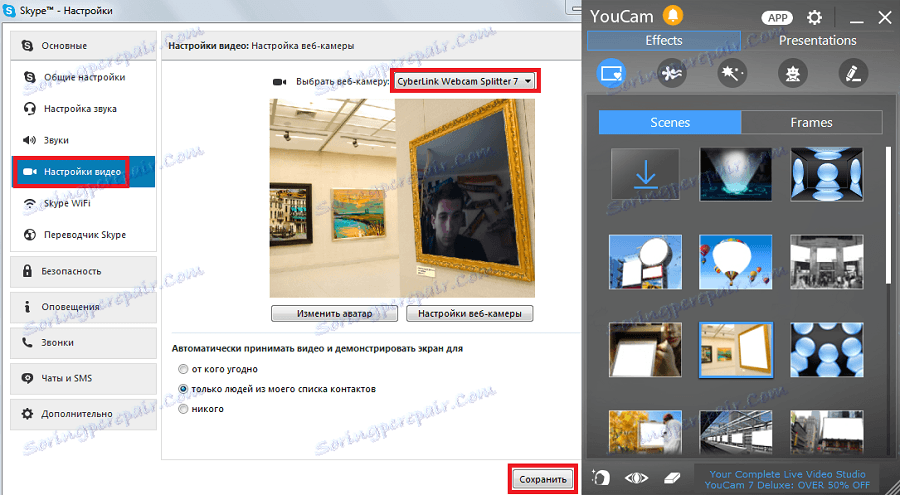
Task: Choose the hot air balloon scene
Action: 736,261
